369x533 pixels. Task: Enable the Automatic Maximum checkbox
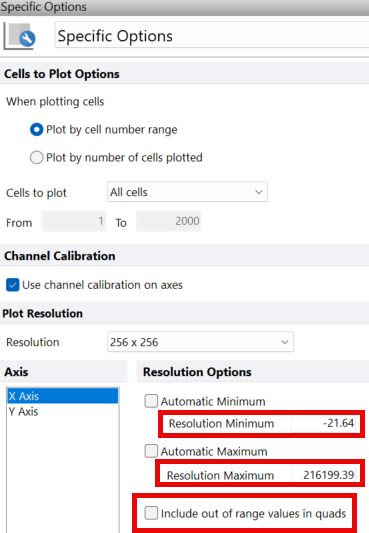[151, 451]
